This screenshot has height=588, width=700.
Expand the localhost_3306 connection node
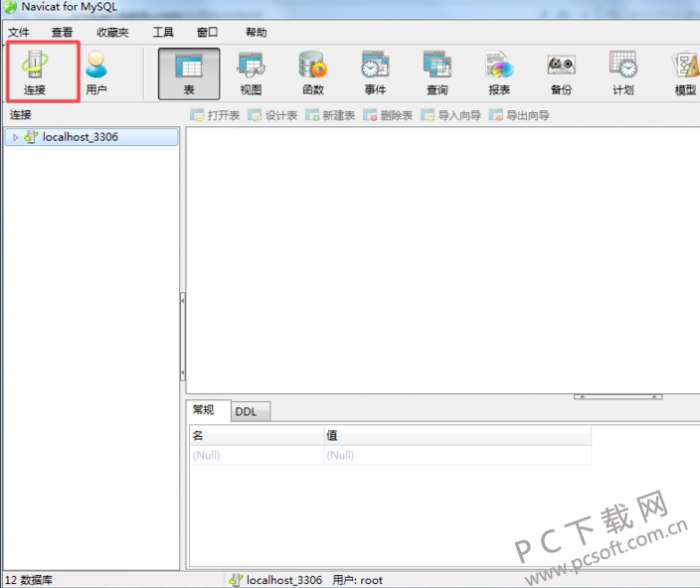(15, 138)
